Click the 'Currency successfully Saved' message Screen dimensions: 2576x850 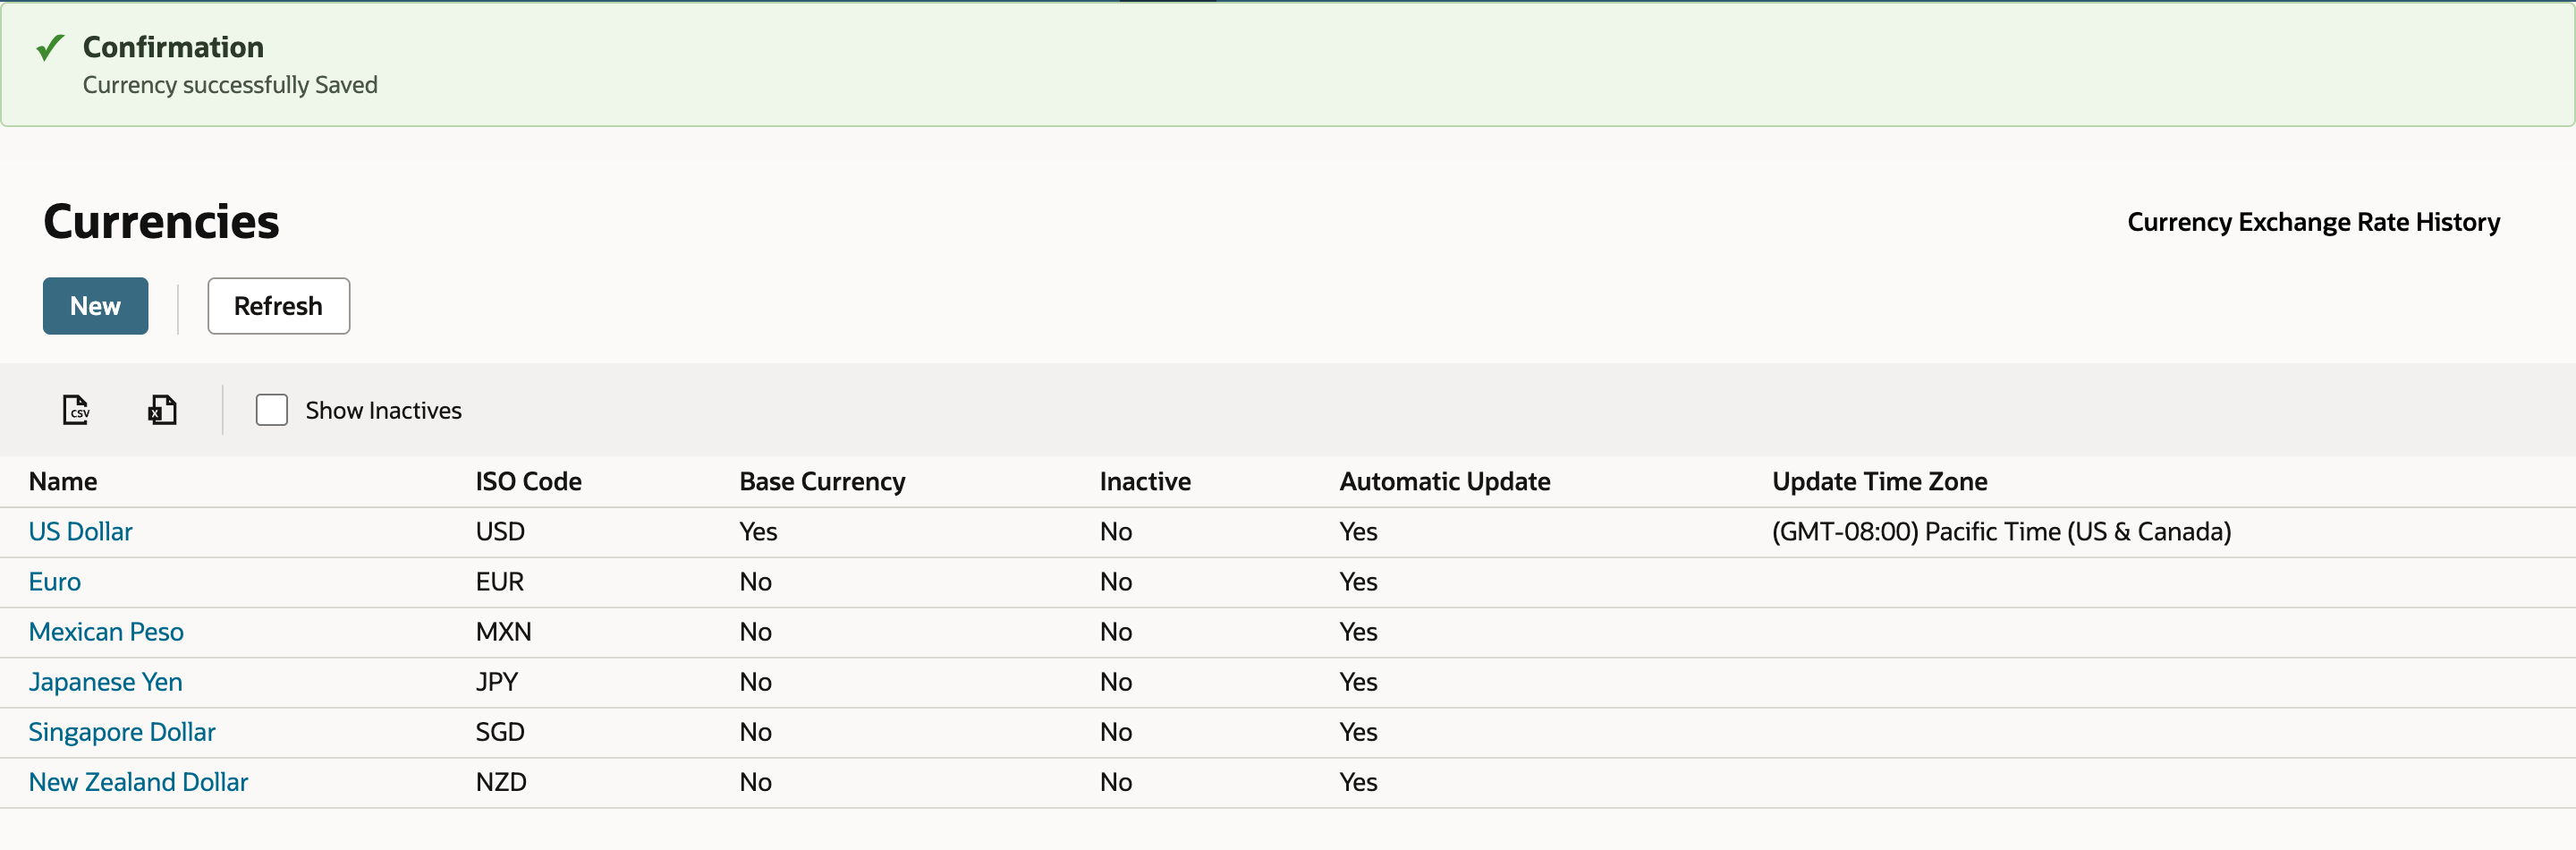(x=230, y=85)
